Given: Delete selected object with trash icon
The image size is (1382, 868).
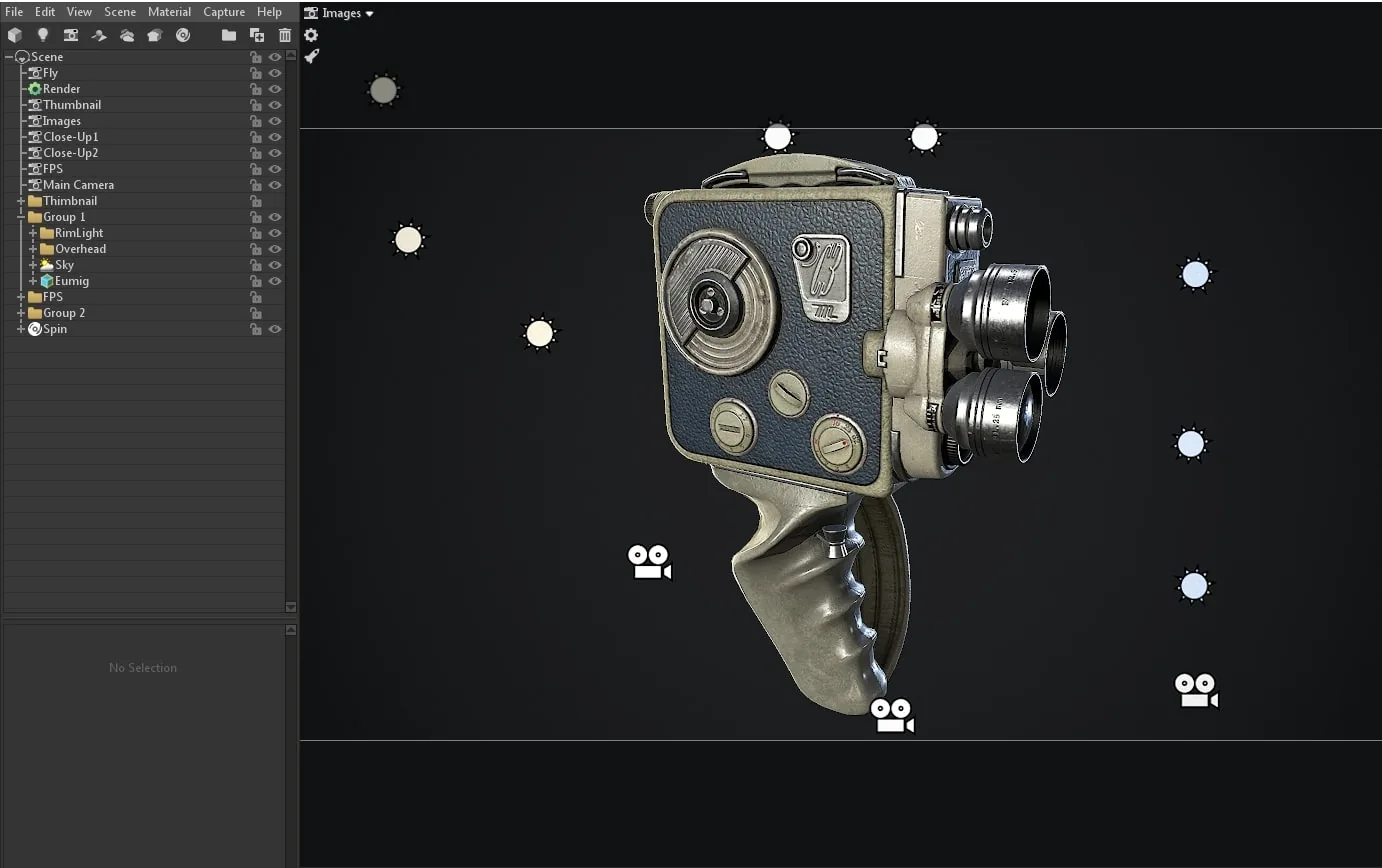Looking at the screenshot, I should [x=285, y=35].
